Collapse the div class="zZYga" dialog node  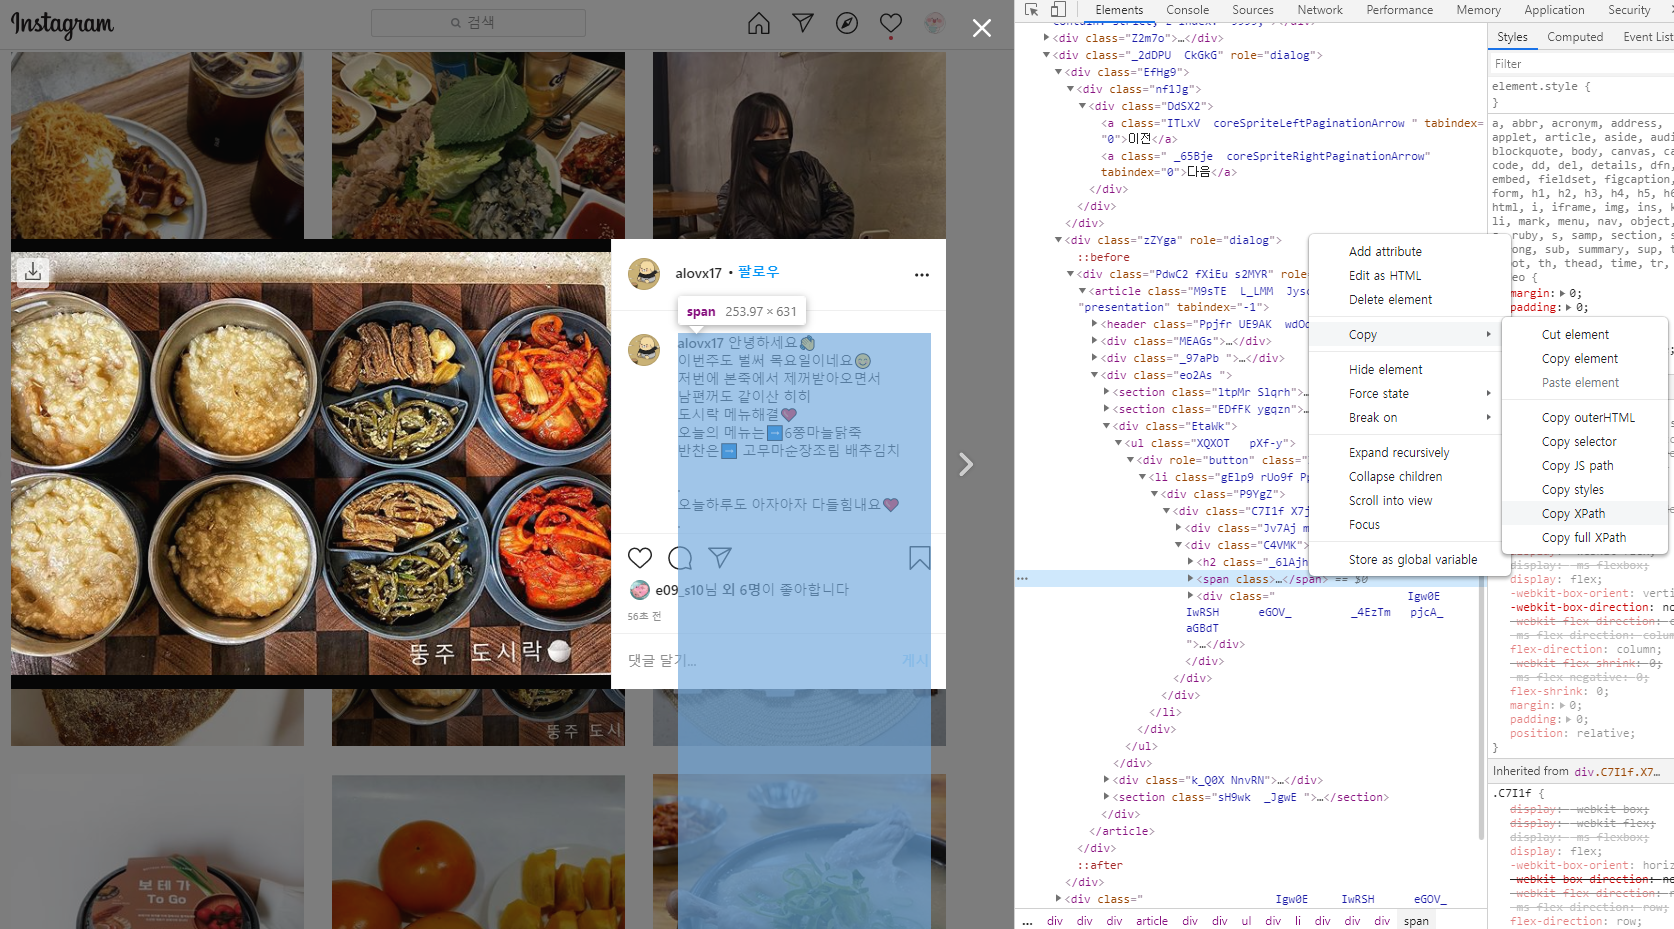tap(1058, 240)
